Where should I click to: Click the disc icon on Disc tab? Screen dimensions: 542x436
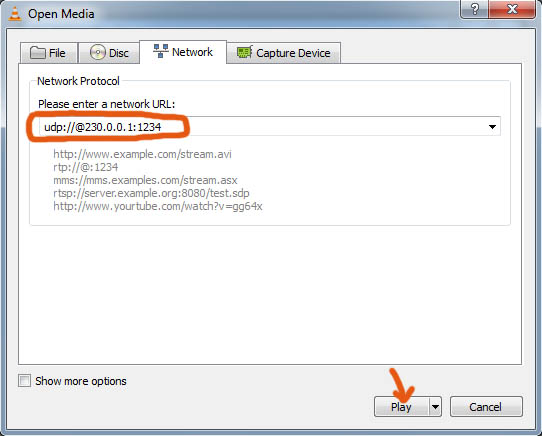[97, 52]
